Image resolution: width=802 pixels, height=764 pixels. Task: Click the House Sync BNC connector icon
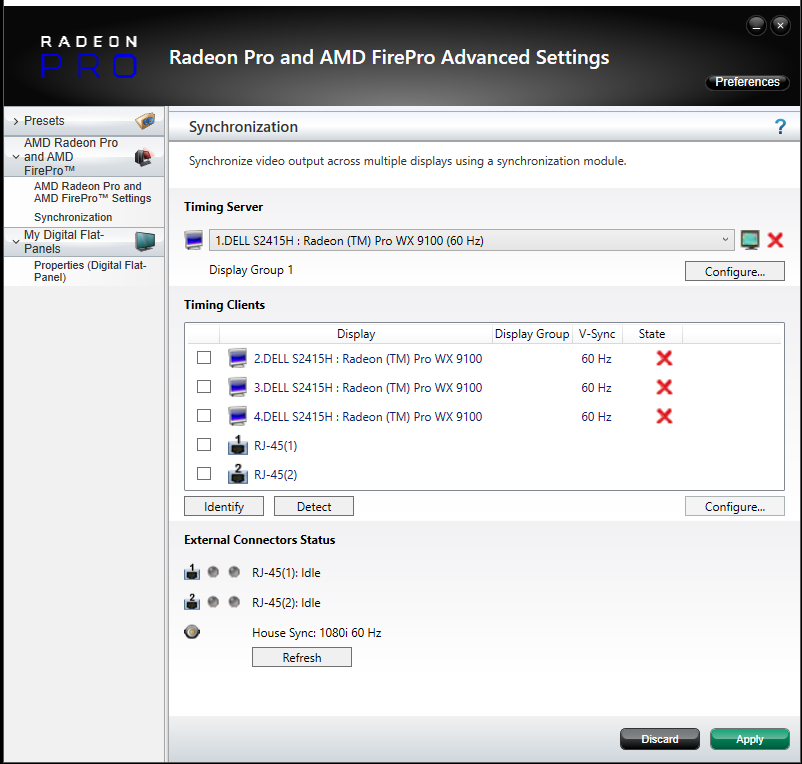192,632
